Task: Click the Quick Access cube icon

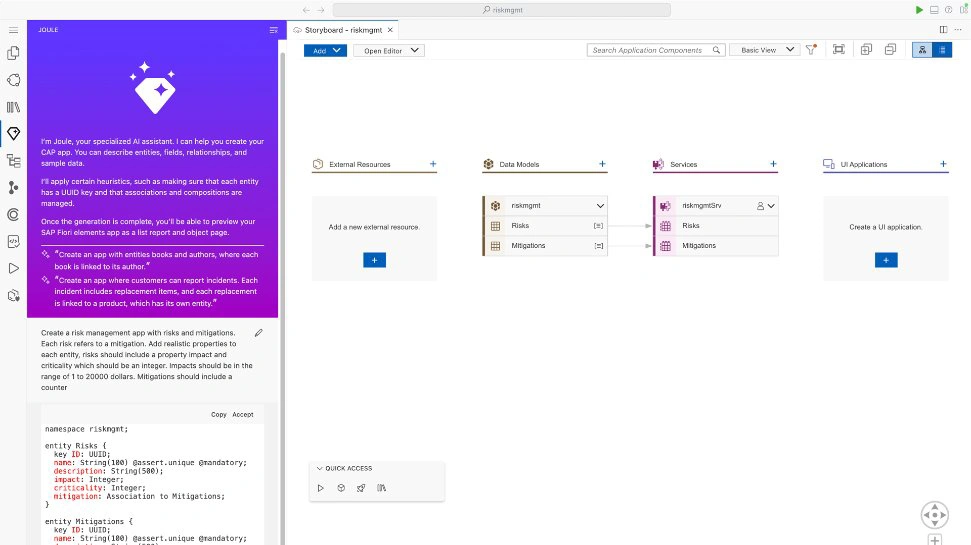Action: (x=341, y=488)
